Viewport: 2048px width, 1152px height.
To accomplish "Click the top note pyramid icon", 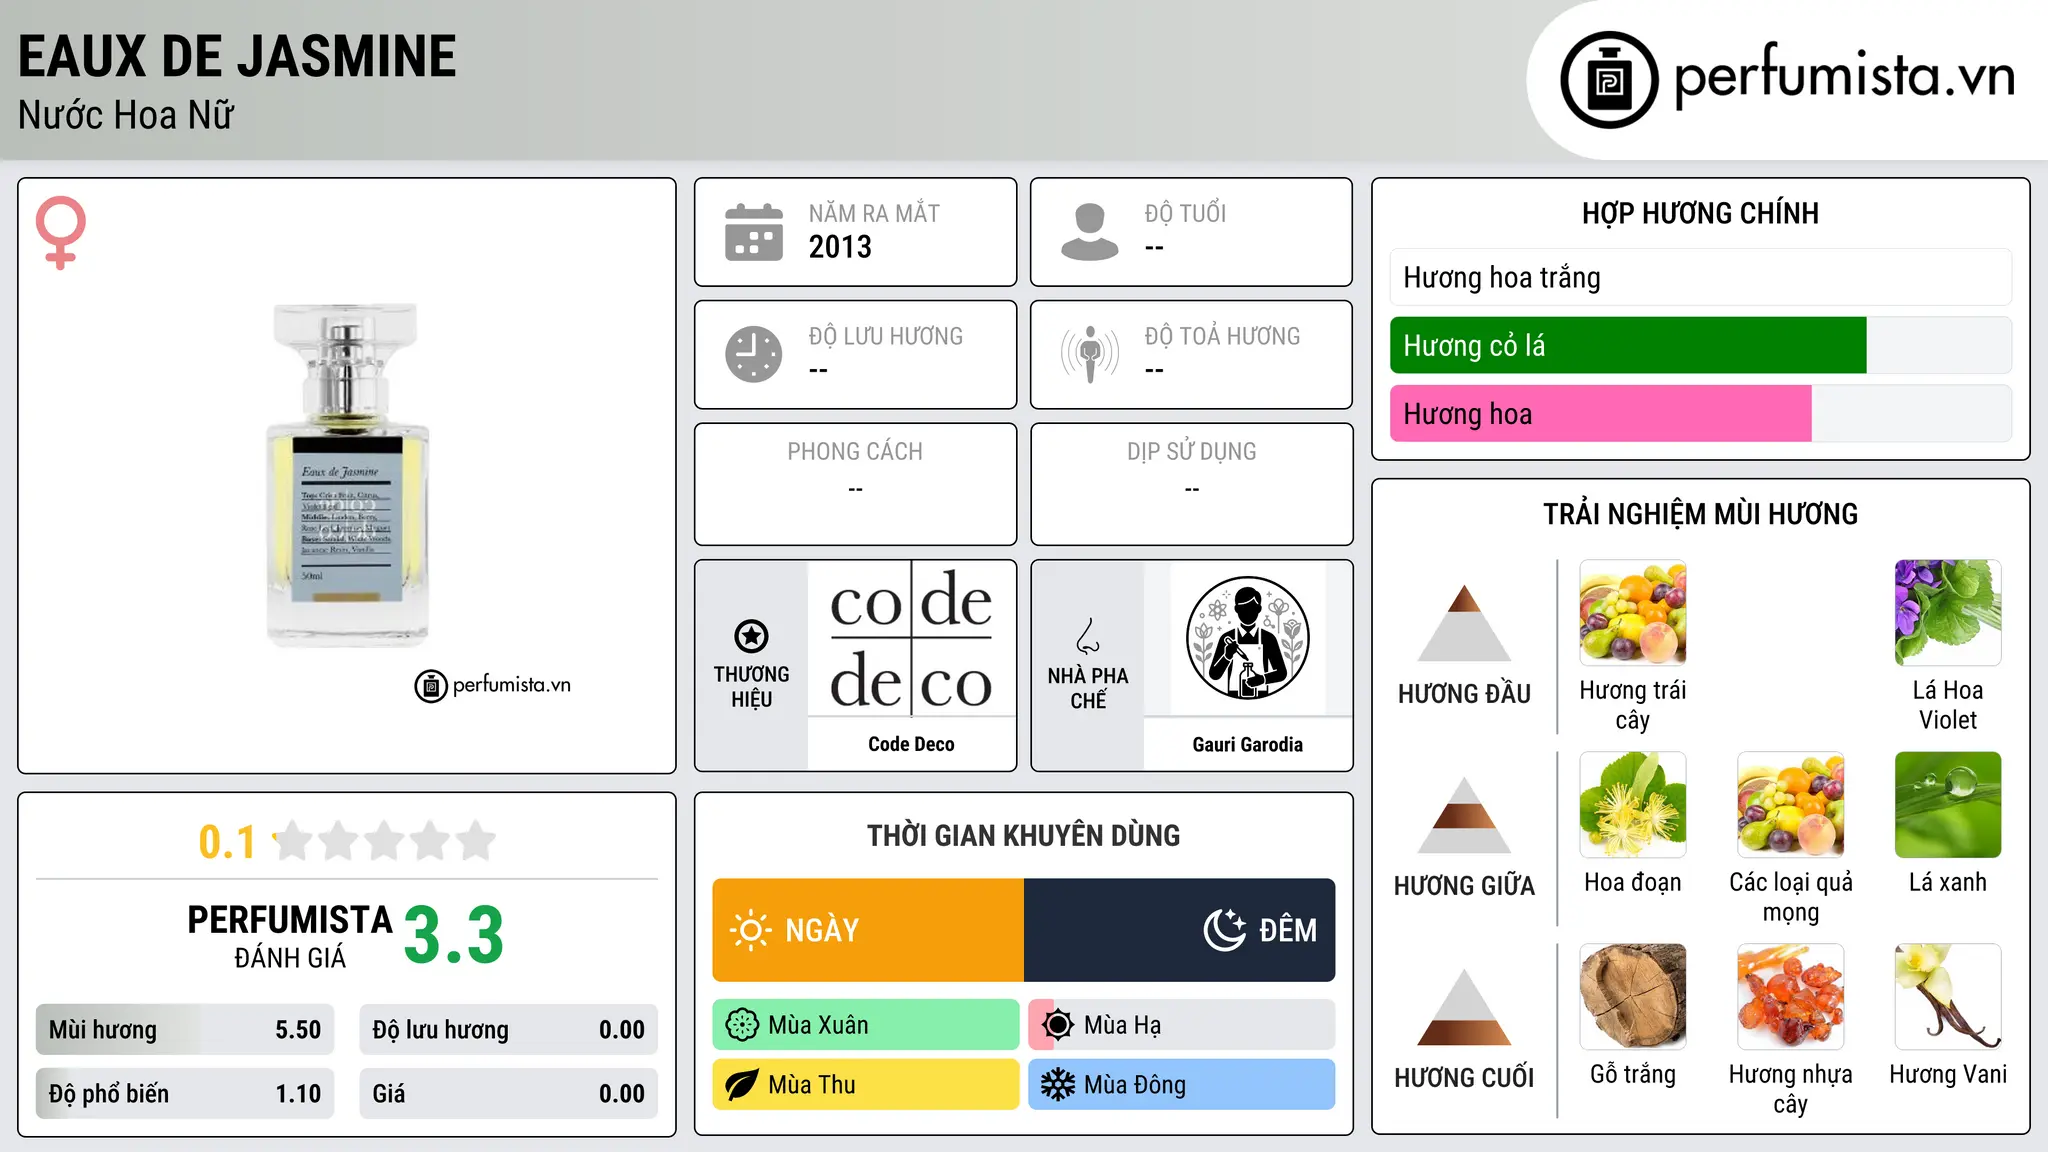I will (1464, 623).
